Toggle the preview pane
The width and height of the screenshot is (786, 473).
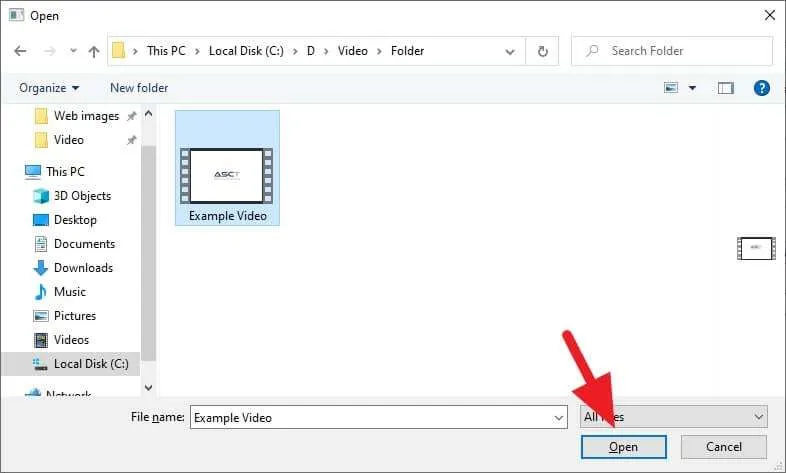pyautogui.click(x=725, y=88)
